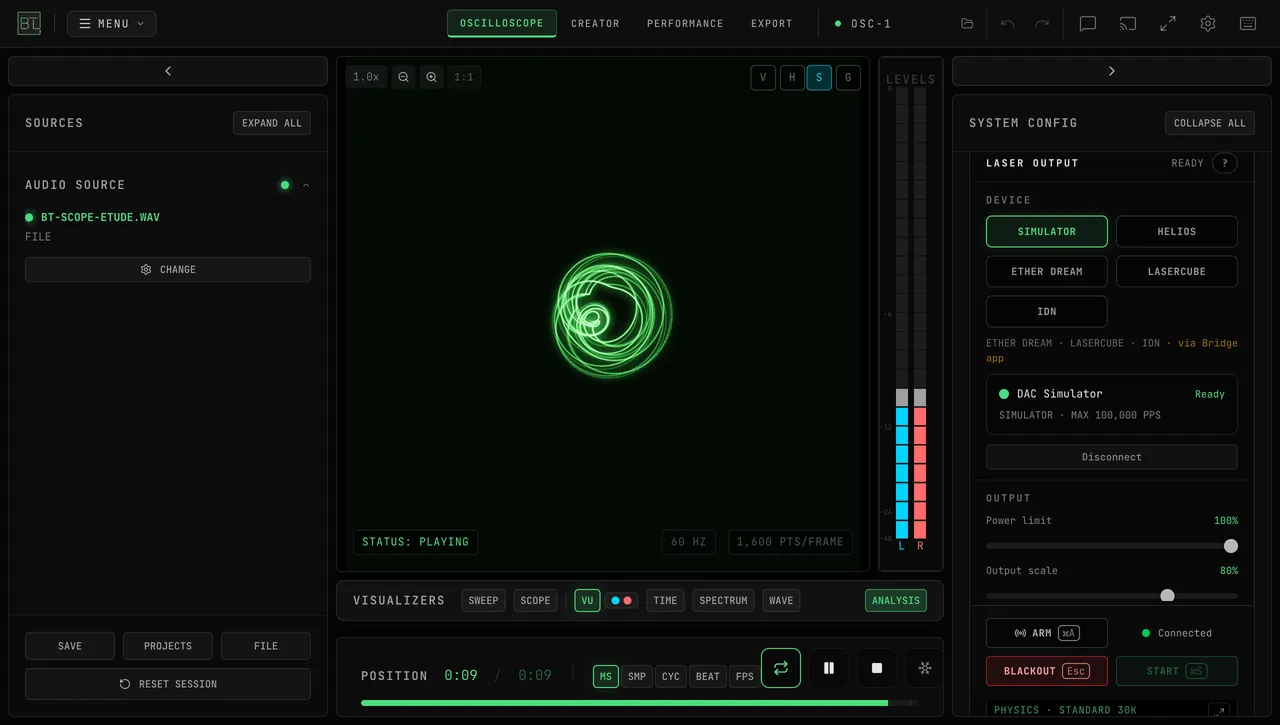This screenshot has height=725, width=1280.
Task: Toggle the VU visualizer
Action: (x=587, y=601)
